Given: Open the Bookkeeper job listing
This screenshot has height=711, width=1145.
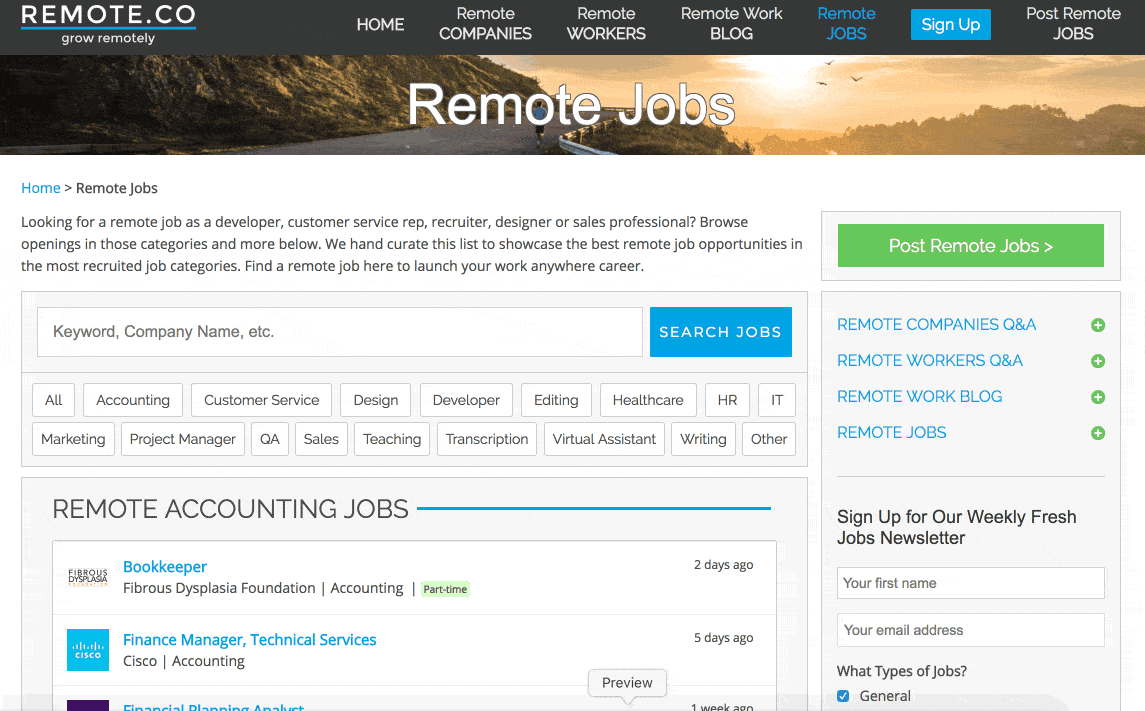Looking at the screenshot, I should 165,567.
